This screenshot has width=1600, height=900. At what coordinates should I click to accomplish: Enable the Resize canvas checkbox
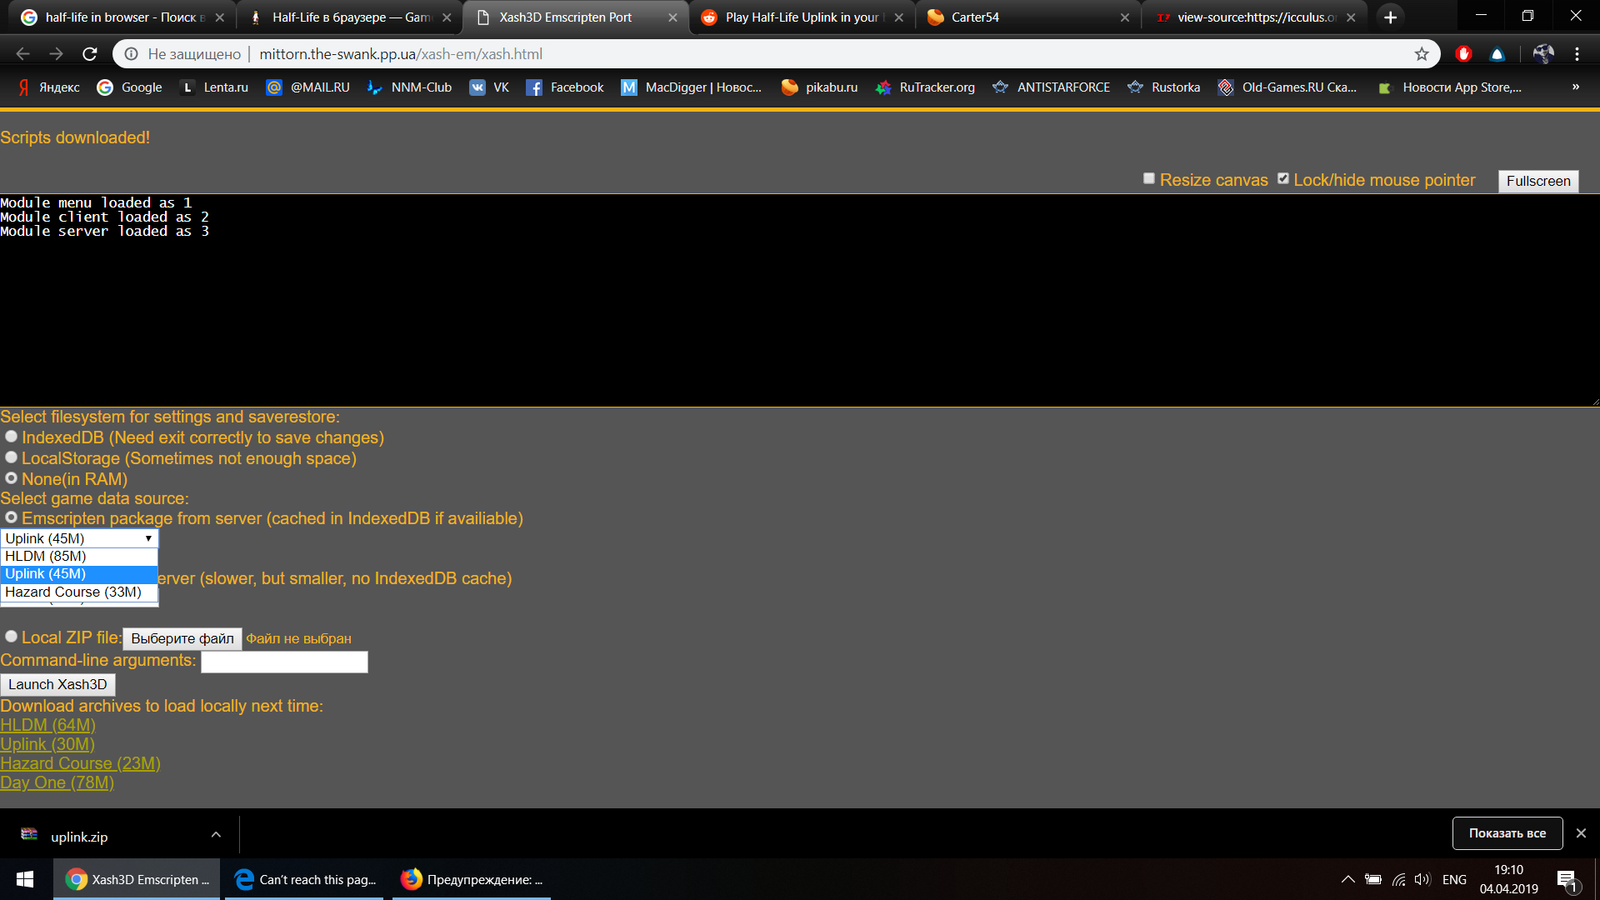1149,178
